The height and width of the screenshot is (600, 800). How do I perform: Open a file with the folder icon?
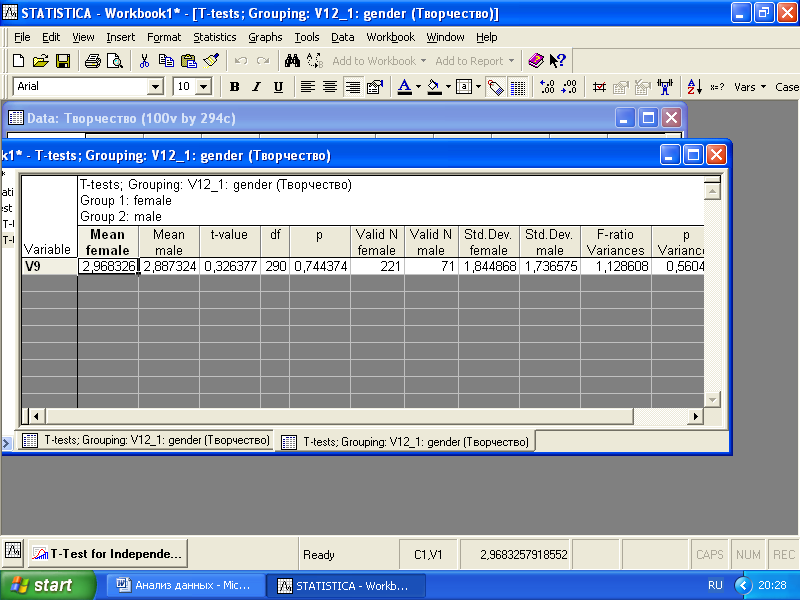(x=41, y=61)
